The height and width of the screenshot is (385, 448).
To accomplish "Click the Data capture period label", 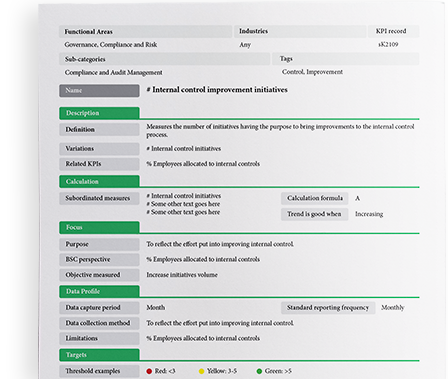I will coord(99,308).
